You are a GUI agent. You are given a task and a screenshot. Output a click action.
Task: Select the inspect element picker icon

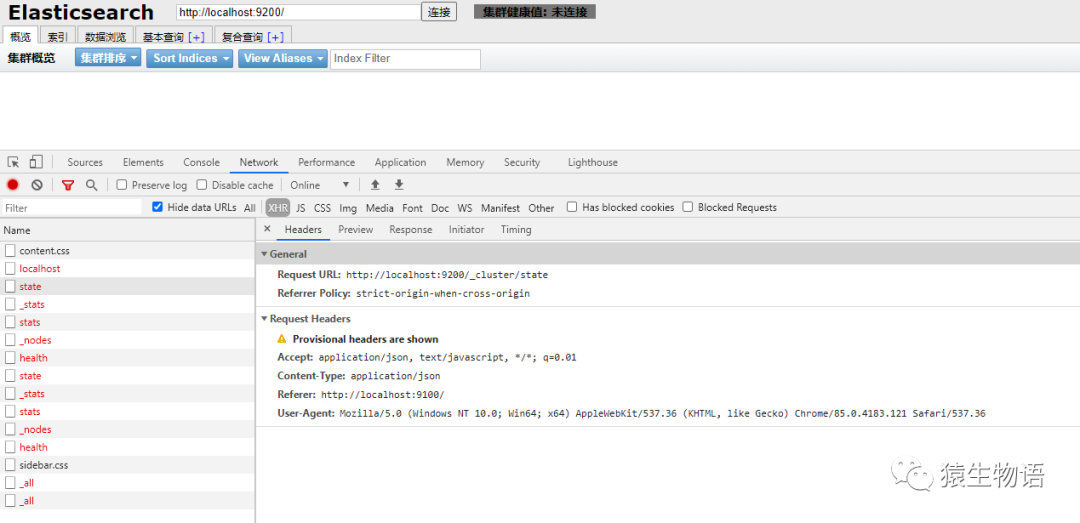13,163
